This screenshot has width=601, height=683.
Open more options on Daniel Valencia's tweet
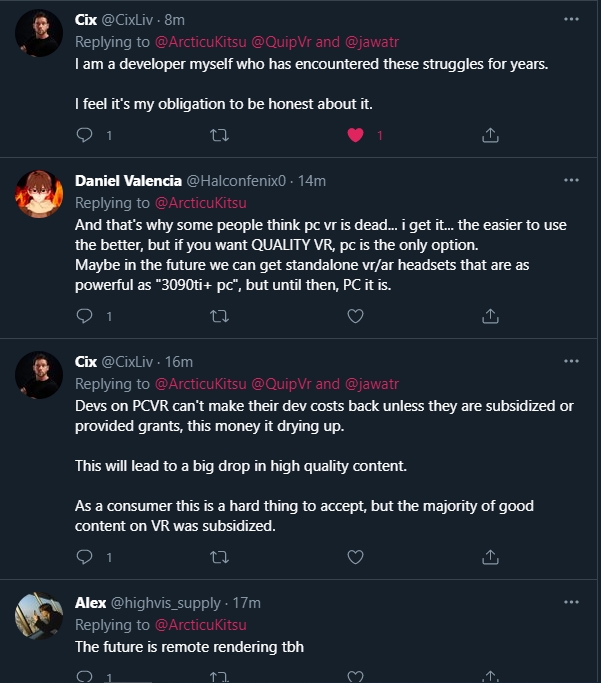[571, 181]
